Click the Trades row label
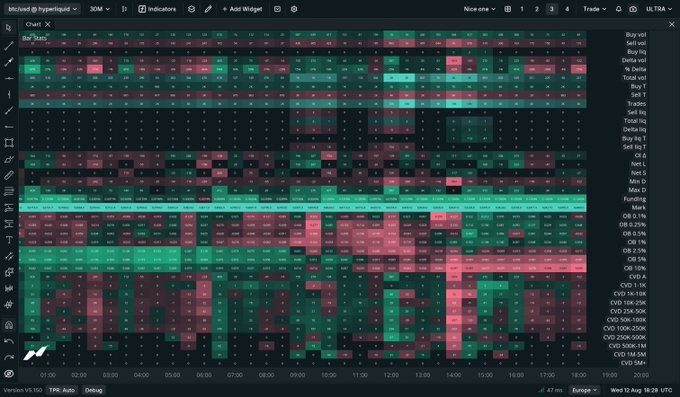 (636, 104)
